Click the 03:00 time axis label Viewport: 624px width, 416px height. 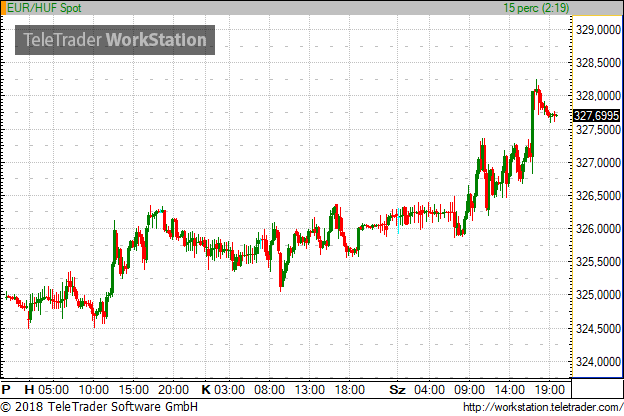click(230, 389)
